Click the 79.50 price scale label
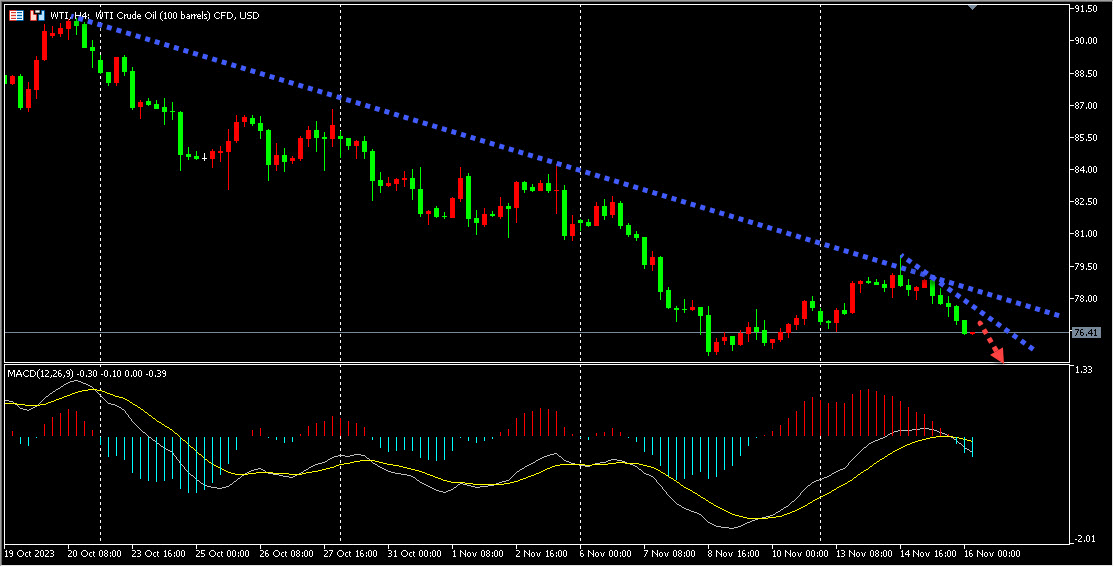This screenshot has width=1114, height=567. [x=1086, y=266]
